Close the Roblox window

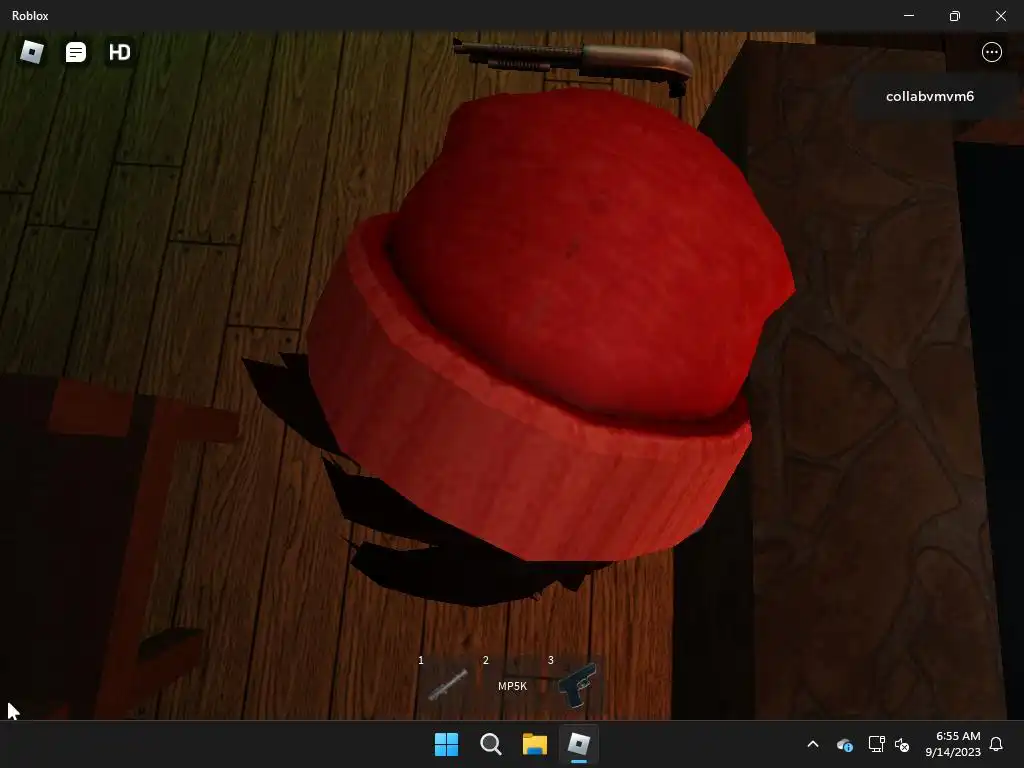(x=1000, y=16)
